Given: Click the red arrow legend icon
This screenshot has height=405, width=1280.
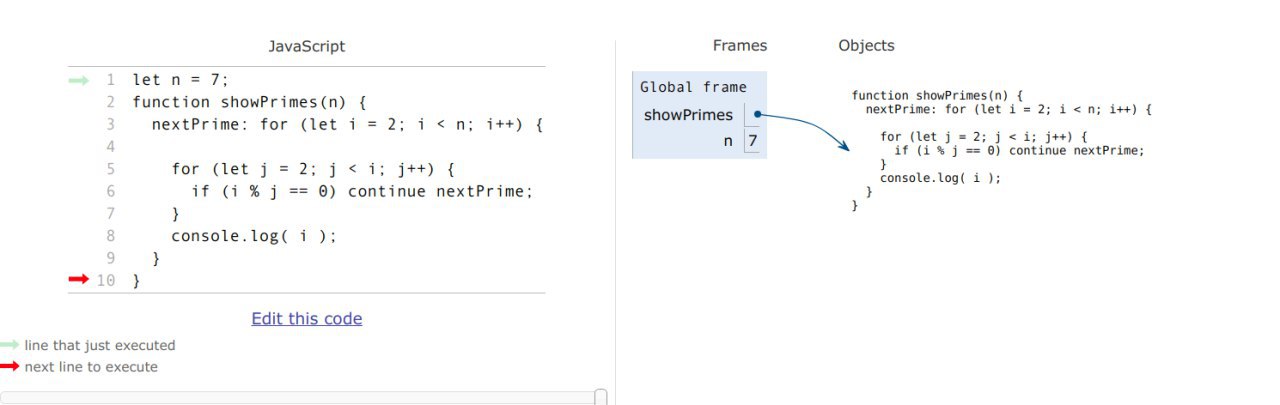Looking at the screenshot, I should pyautogui.click(x=9, y=366).
